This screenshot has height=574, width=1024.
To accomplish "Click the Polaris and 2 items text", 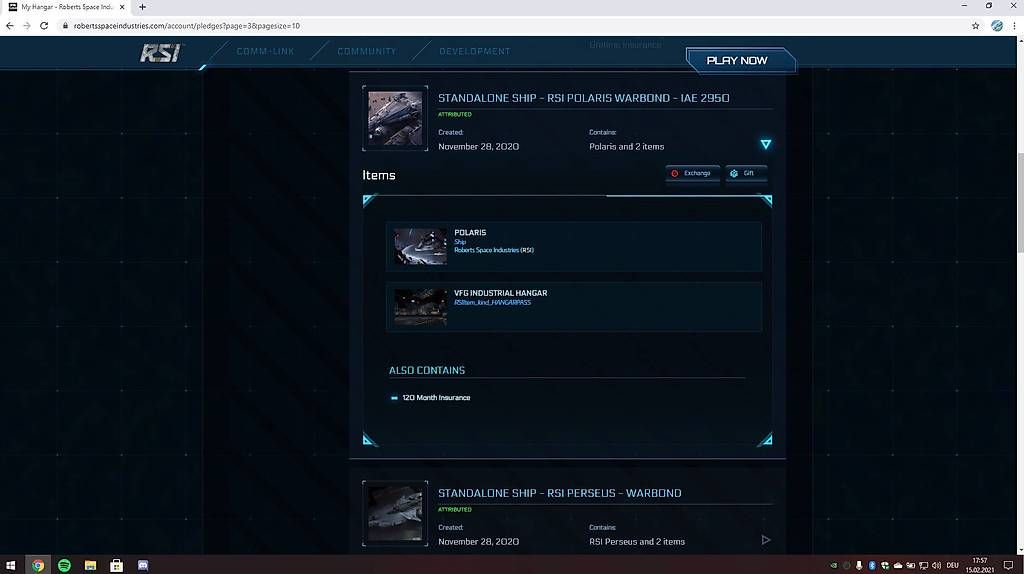I will point(626,146).
